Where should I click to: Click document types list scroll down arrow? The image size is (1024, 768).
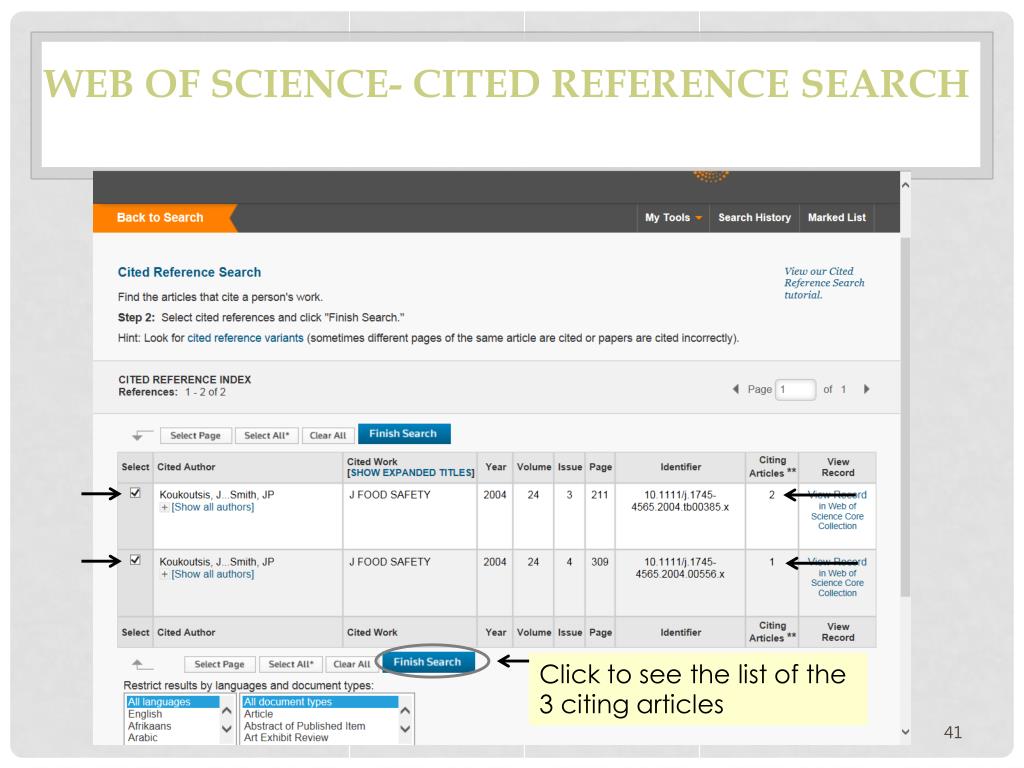(406, 729)
